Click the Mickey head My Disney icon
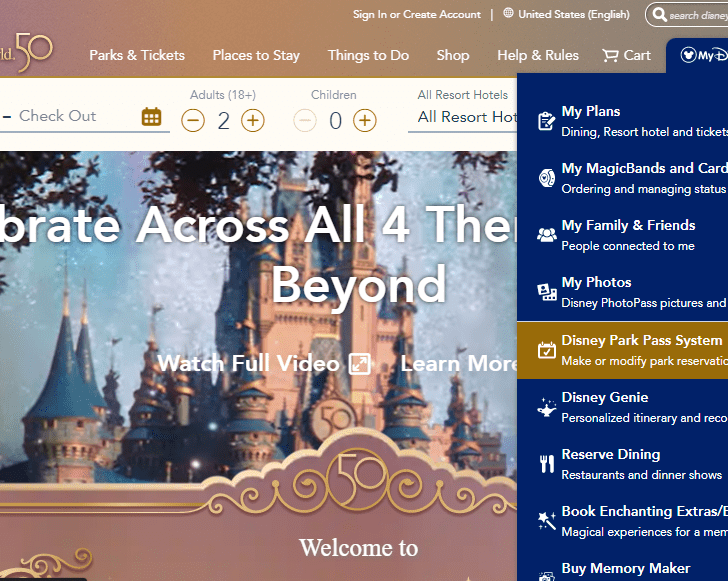Viewport: 728px width, 581px height. (688, 55)
